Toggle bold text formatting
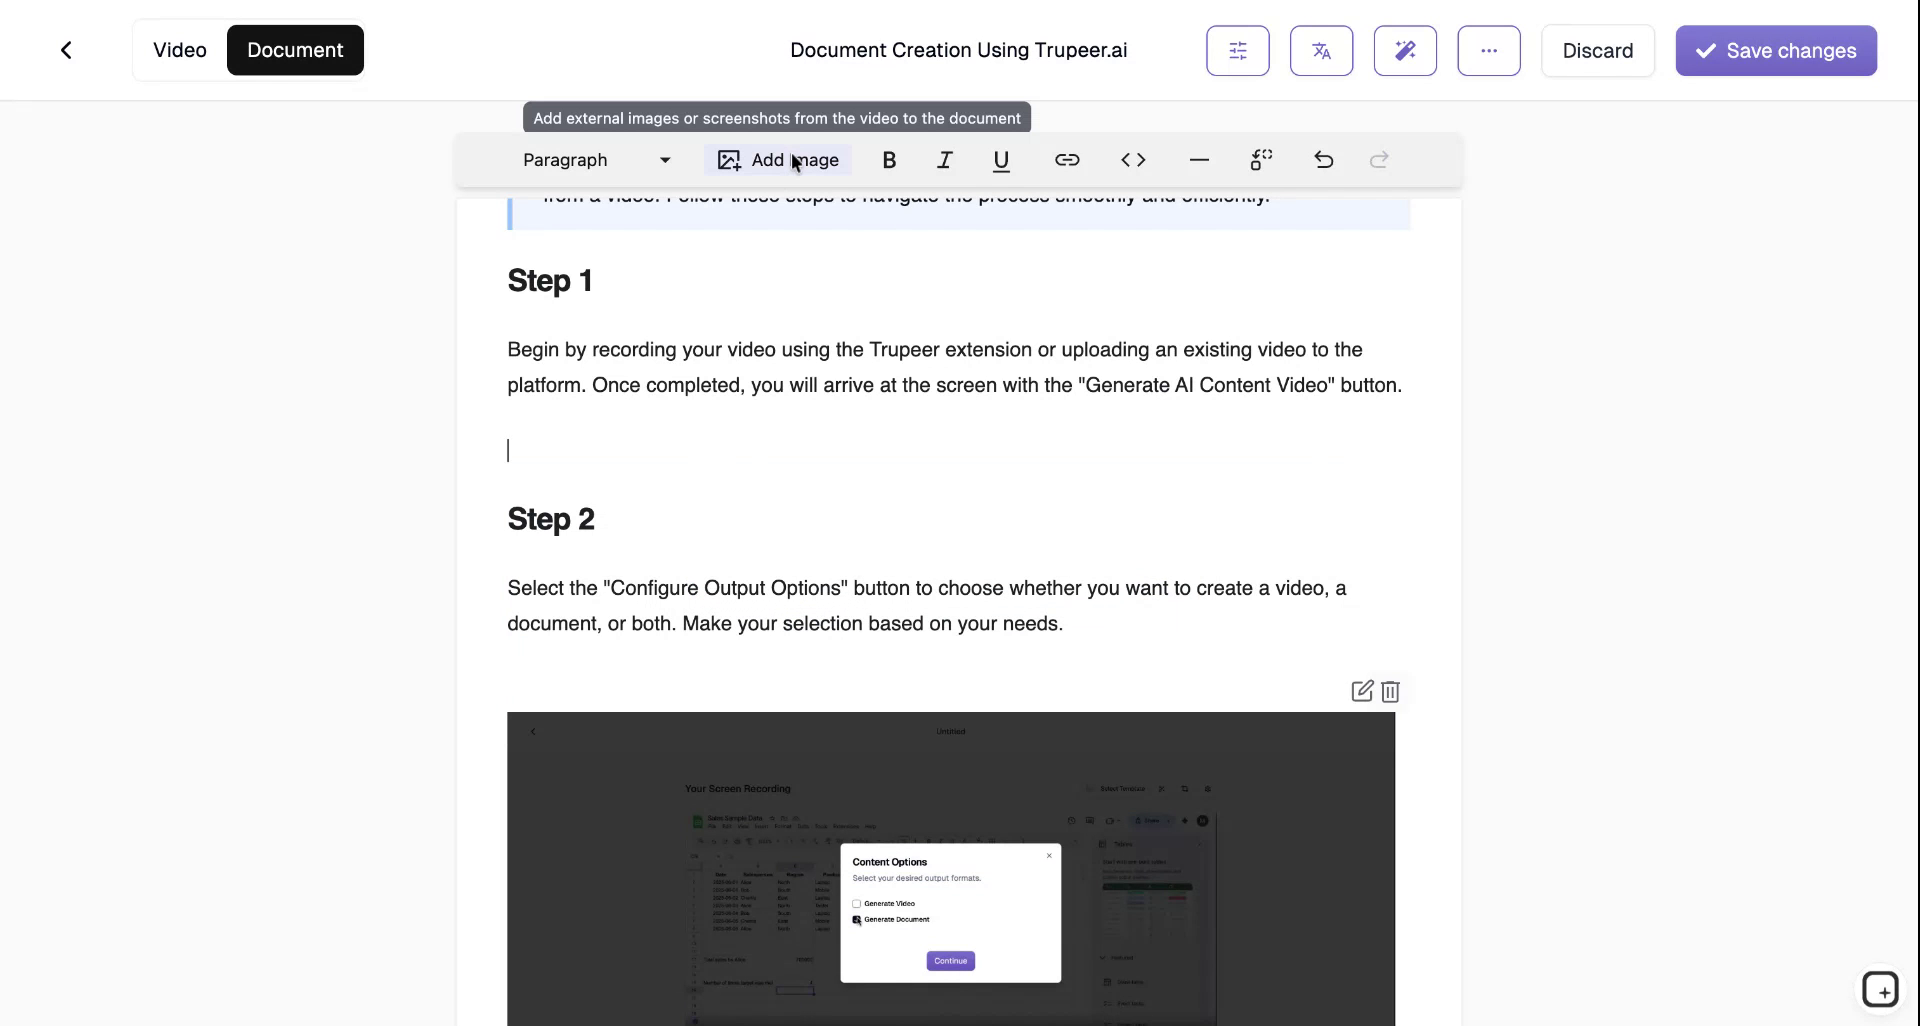The width and height of the screenshot is (1920, 1026). click(889, 160)
